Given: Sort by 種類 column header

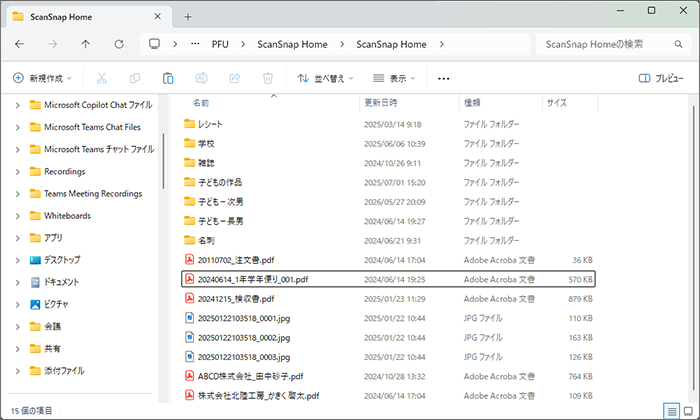Looking at the screenshot, I should pyautogui.click(x=472, y=103).
